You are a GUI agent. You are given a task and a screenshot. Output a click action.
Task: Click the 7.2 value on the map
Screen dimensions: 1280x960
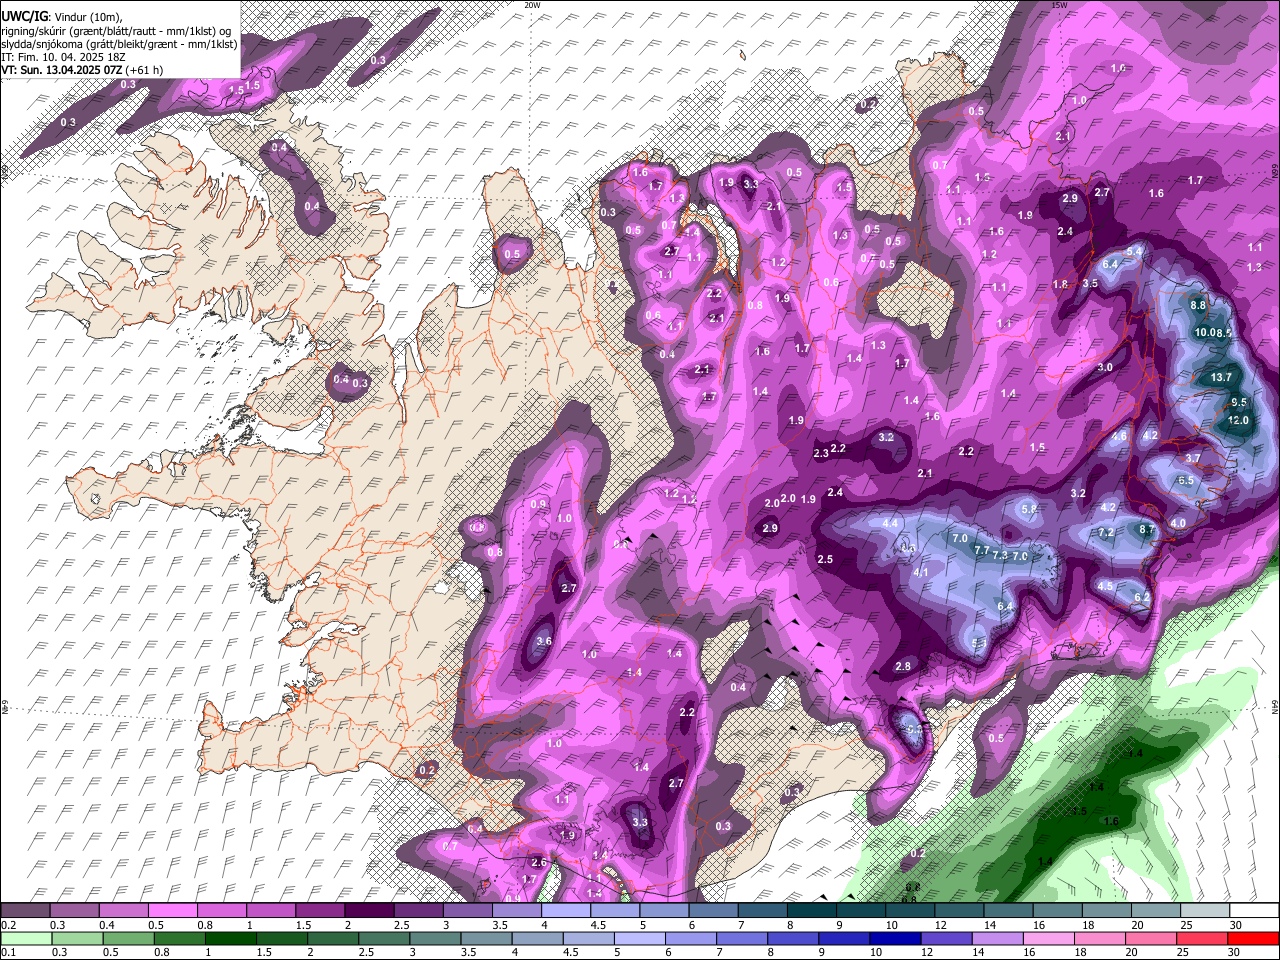(1106, 533)
